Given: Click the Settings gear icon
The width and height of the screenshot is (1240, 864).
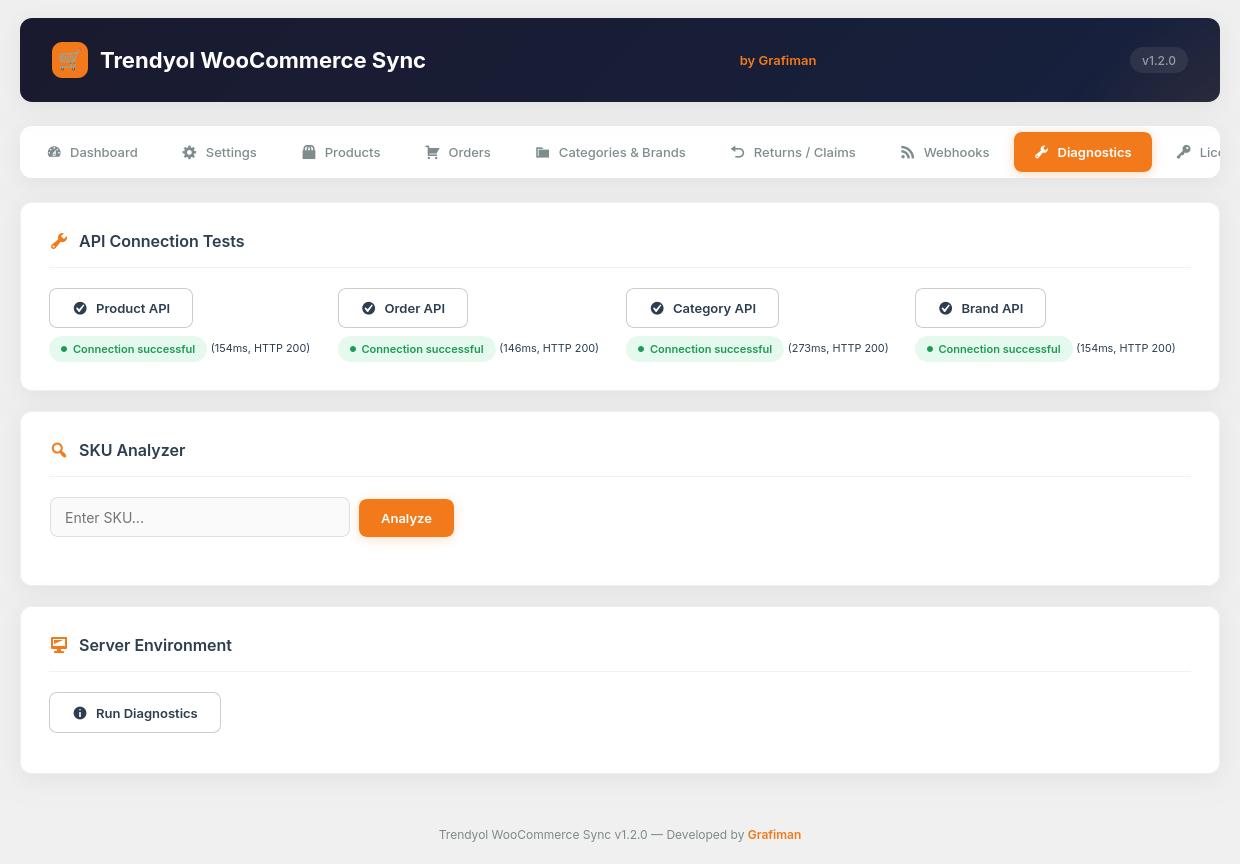Looking at the screenshot, I should (189, 152).
